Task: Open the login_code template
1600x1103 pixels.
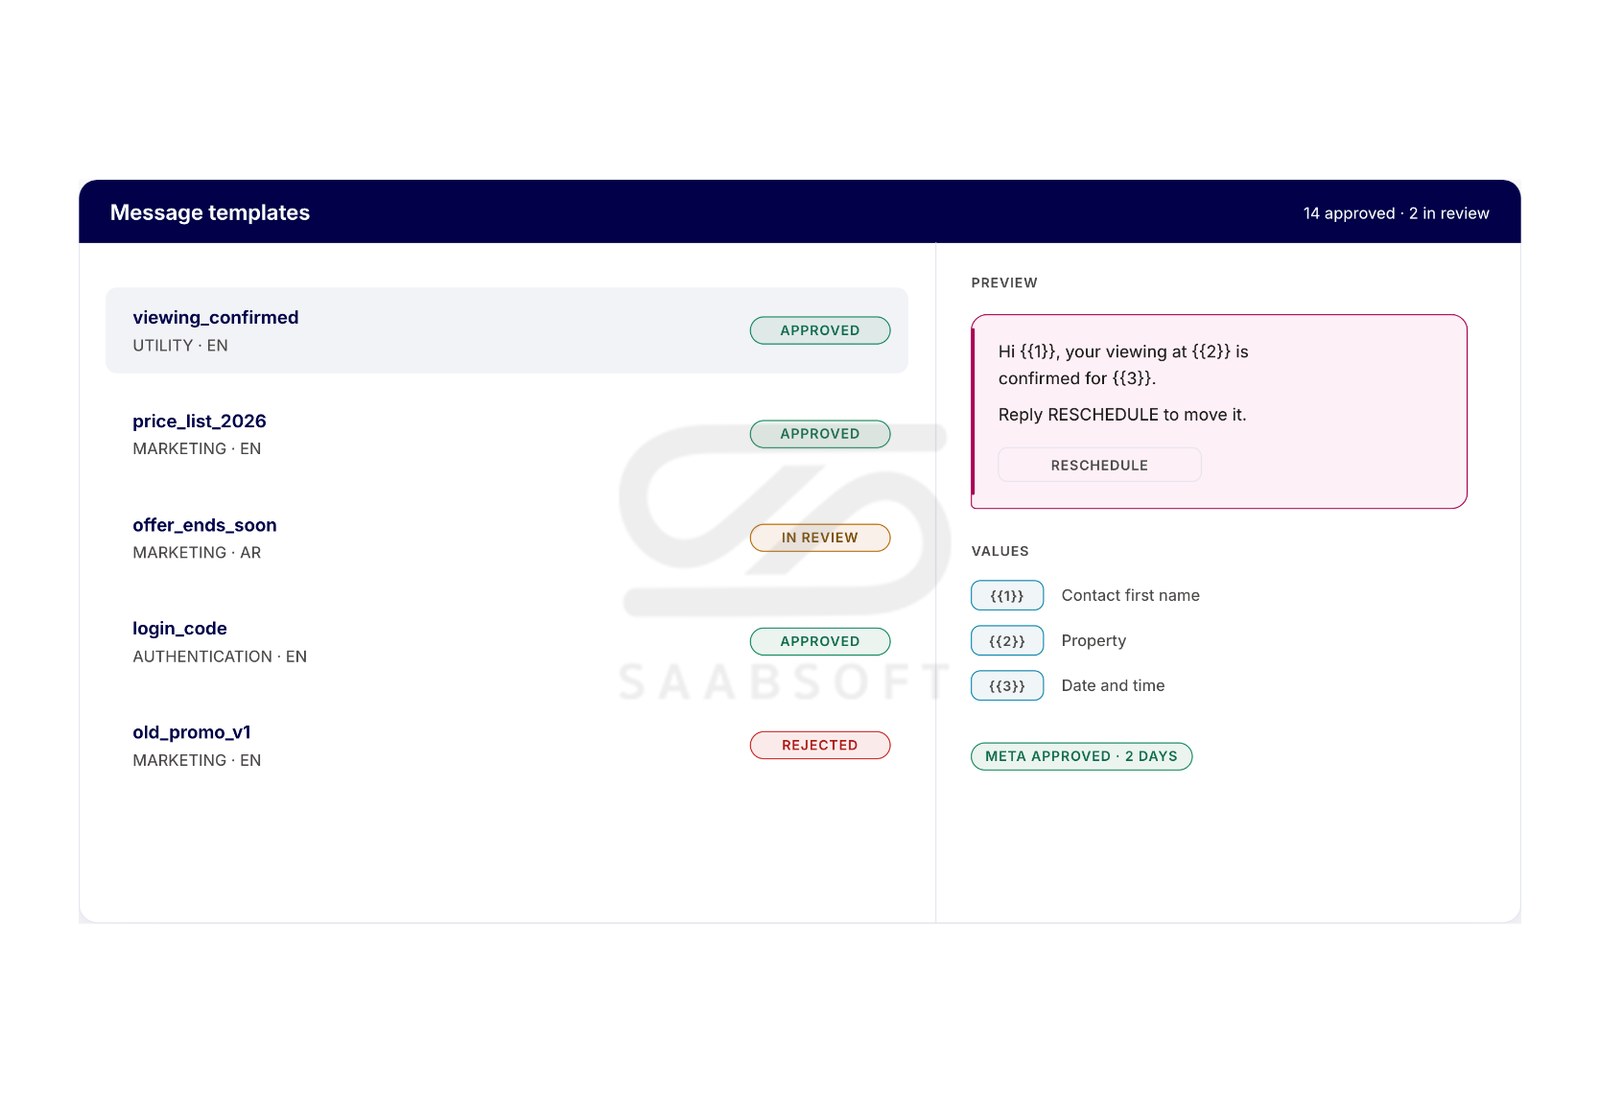Action: tap(507, 641)
